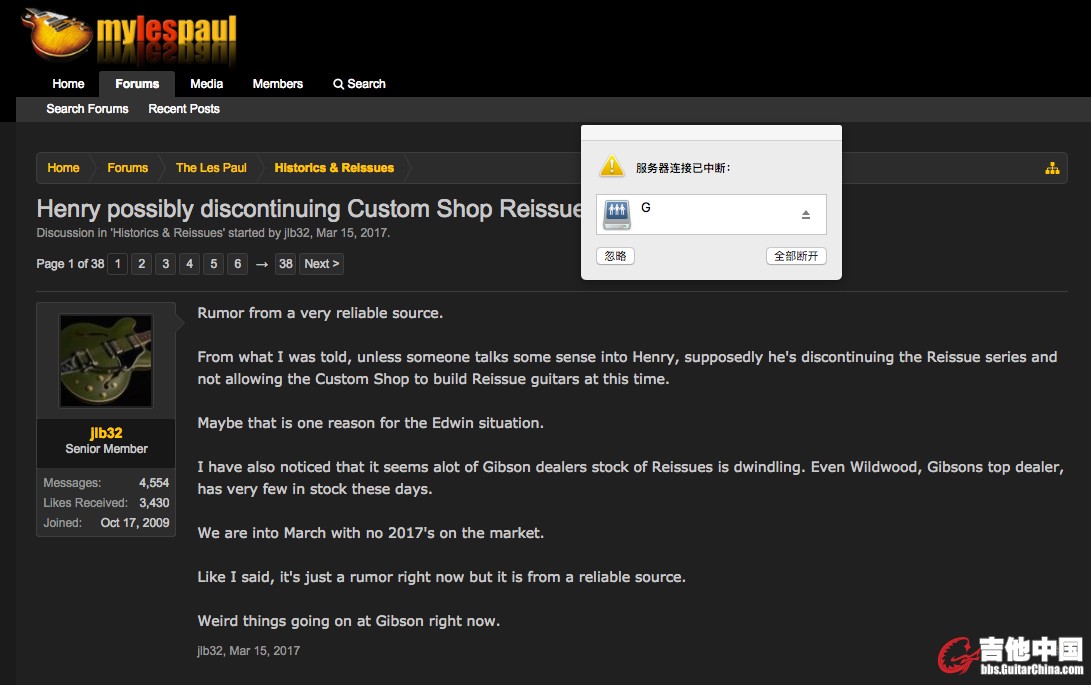The height and width of the screenshot is (685, 1091).
Task: Go to page 3 of thread
Action: pos(166,264)
